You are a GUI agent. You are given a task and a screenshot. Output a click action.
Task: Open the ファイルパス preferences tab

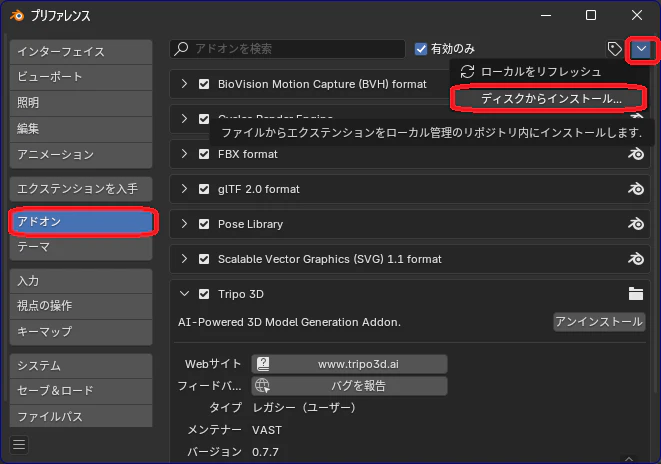(81, 416)
